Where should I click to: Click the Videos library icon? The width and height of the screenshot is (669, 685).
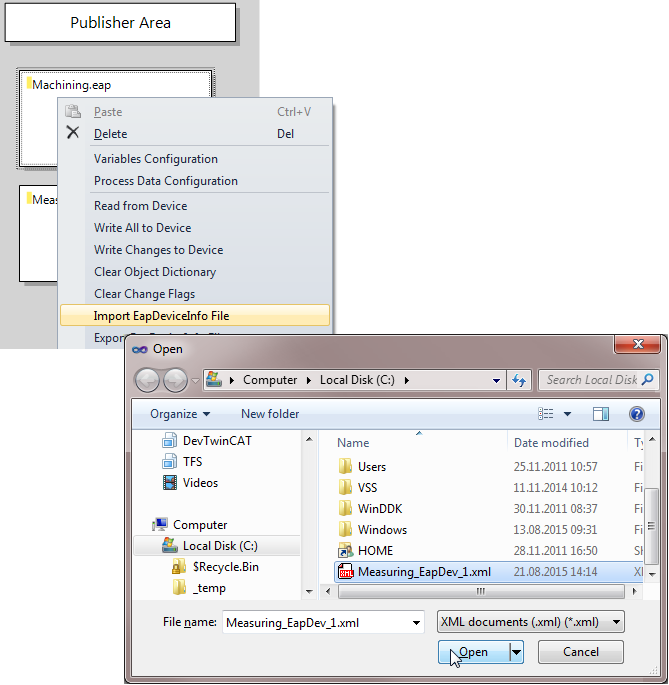[170, 483]
